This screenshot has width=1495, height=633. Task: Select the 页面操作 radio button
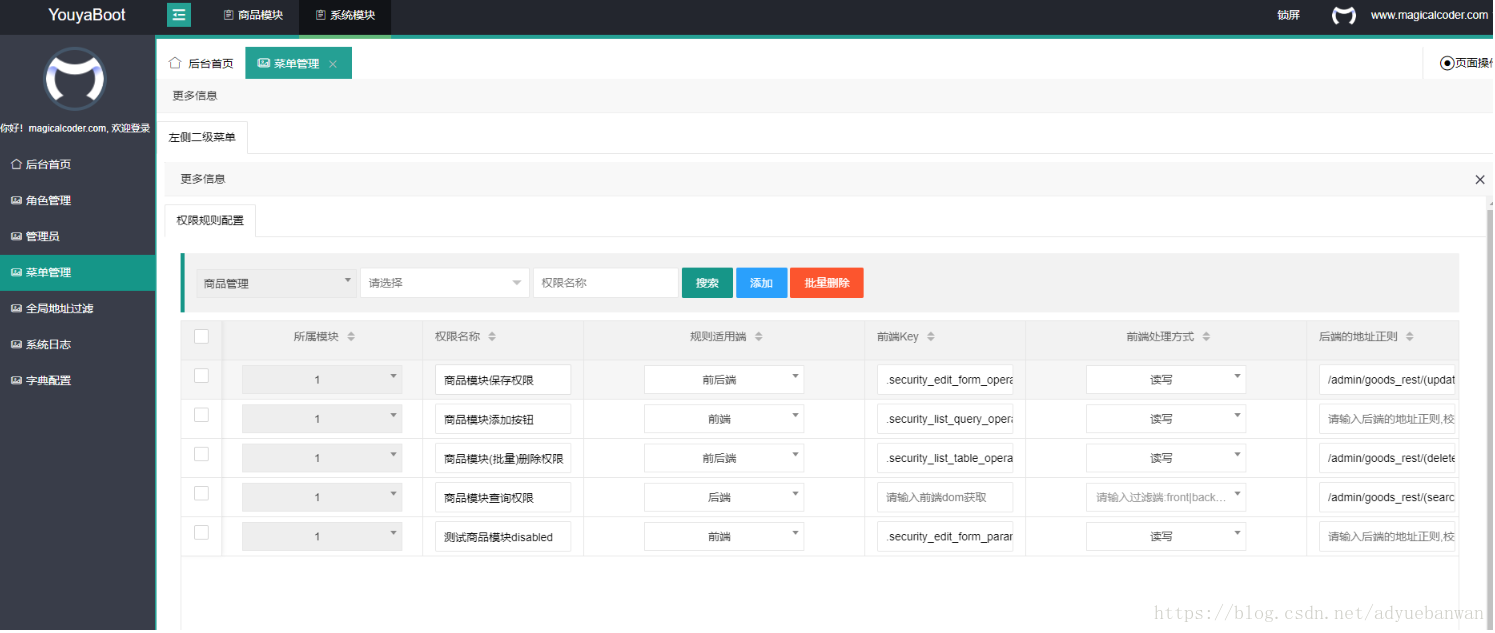(x=1447, y=62)
